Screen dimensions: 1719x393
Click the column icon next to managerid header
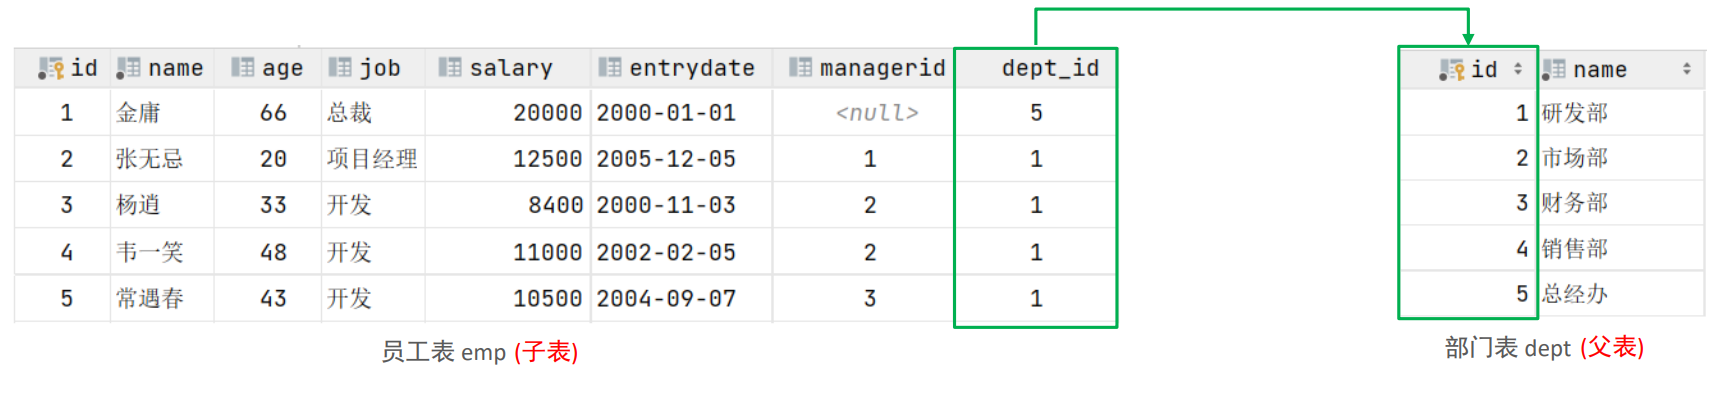click(800, 67)
